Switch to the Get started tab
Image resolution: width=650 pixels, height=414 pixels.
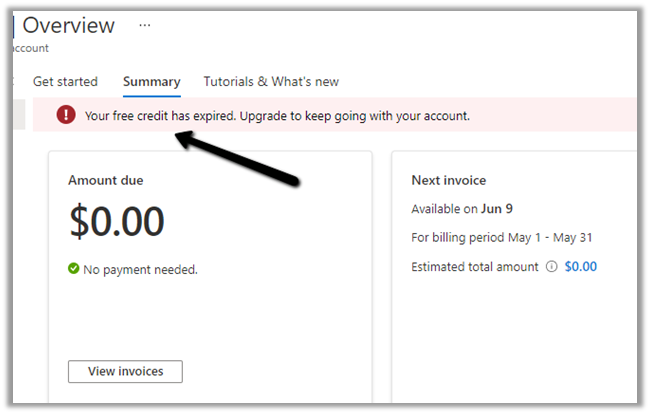65,82
